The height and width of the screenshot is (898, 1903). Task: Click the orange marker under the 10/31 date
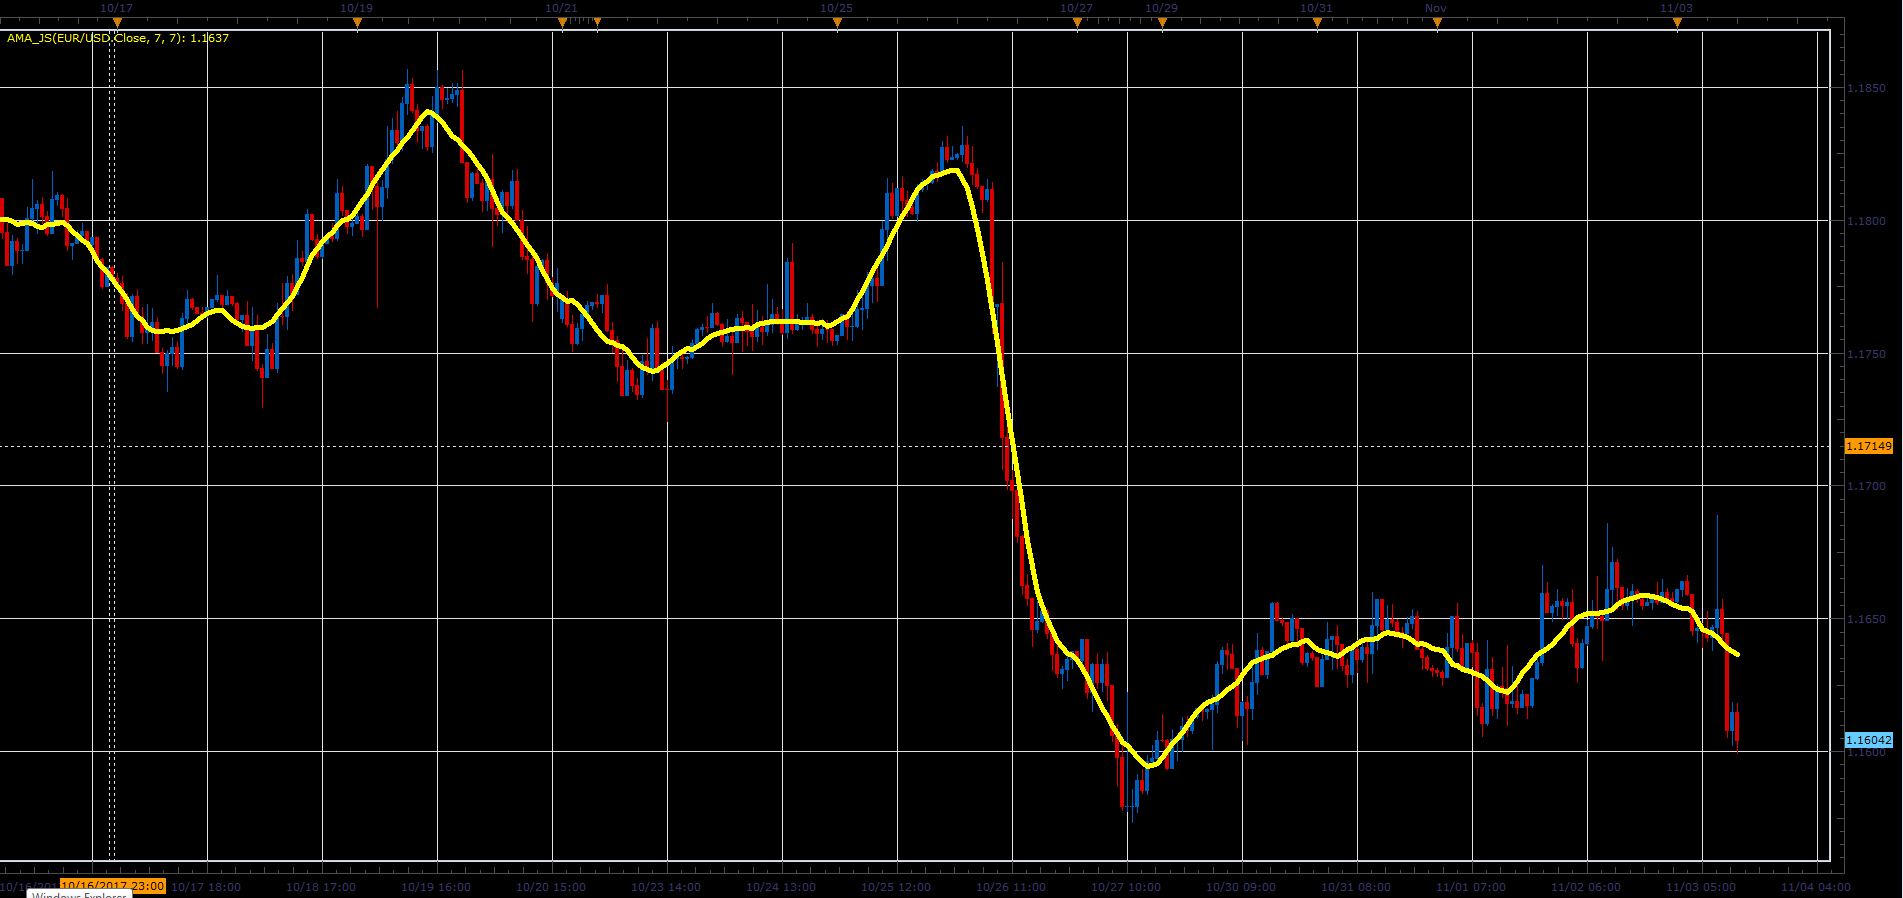click(1317, 22)
